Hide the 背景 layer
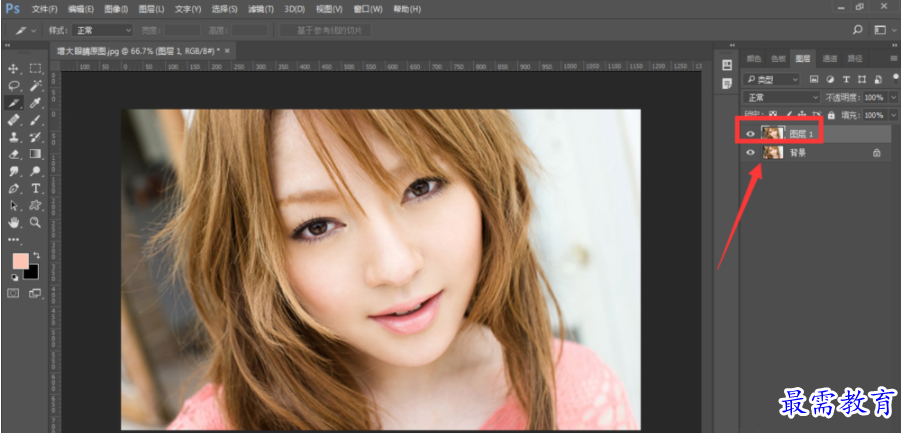The height and width of the screenshot is (434, 903). tap(750, 153)
